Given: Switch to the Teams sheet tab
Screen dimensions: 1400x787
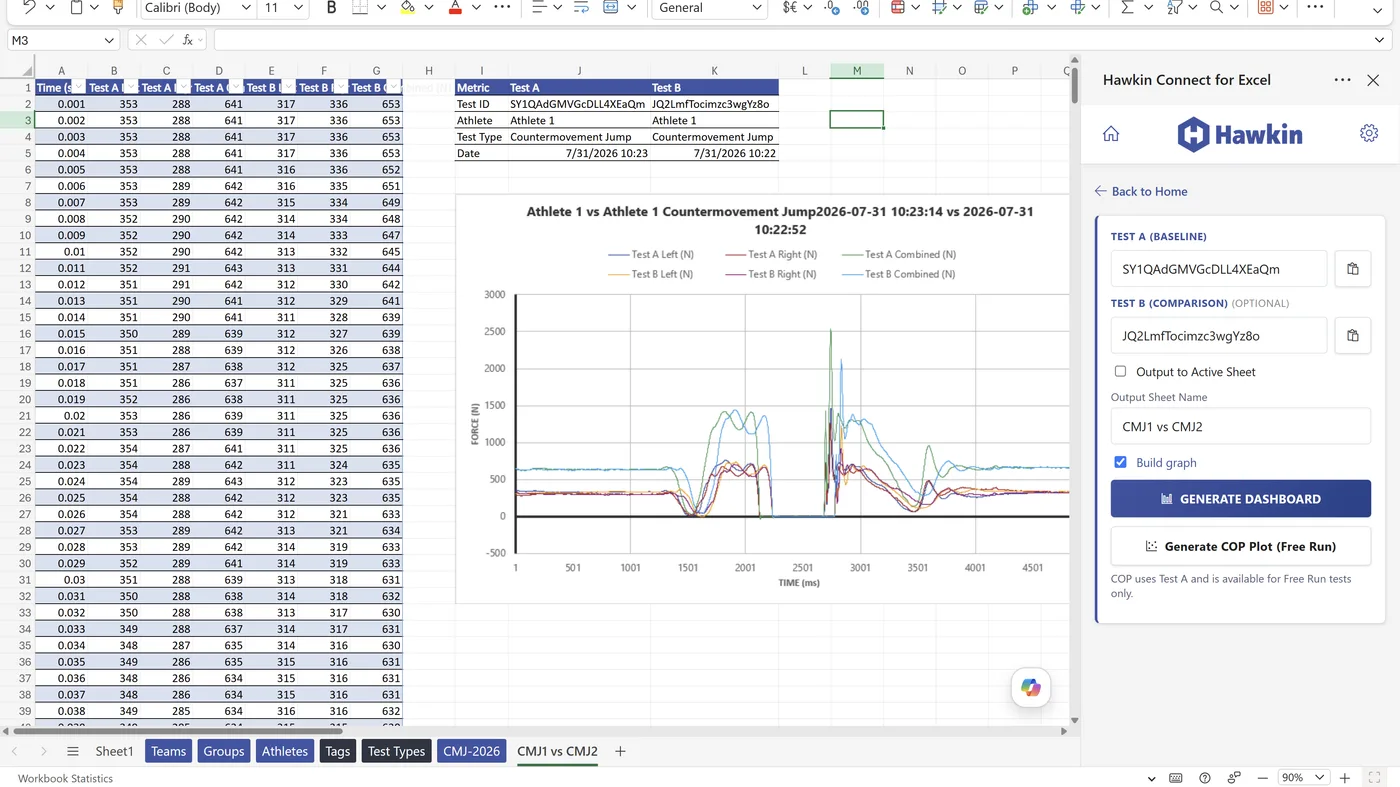Looking at the screenshot, I should [168, 751].
